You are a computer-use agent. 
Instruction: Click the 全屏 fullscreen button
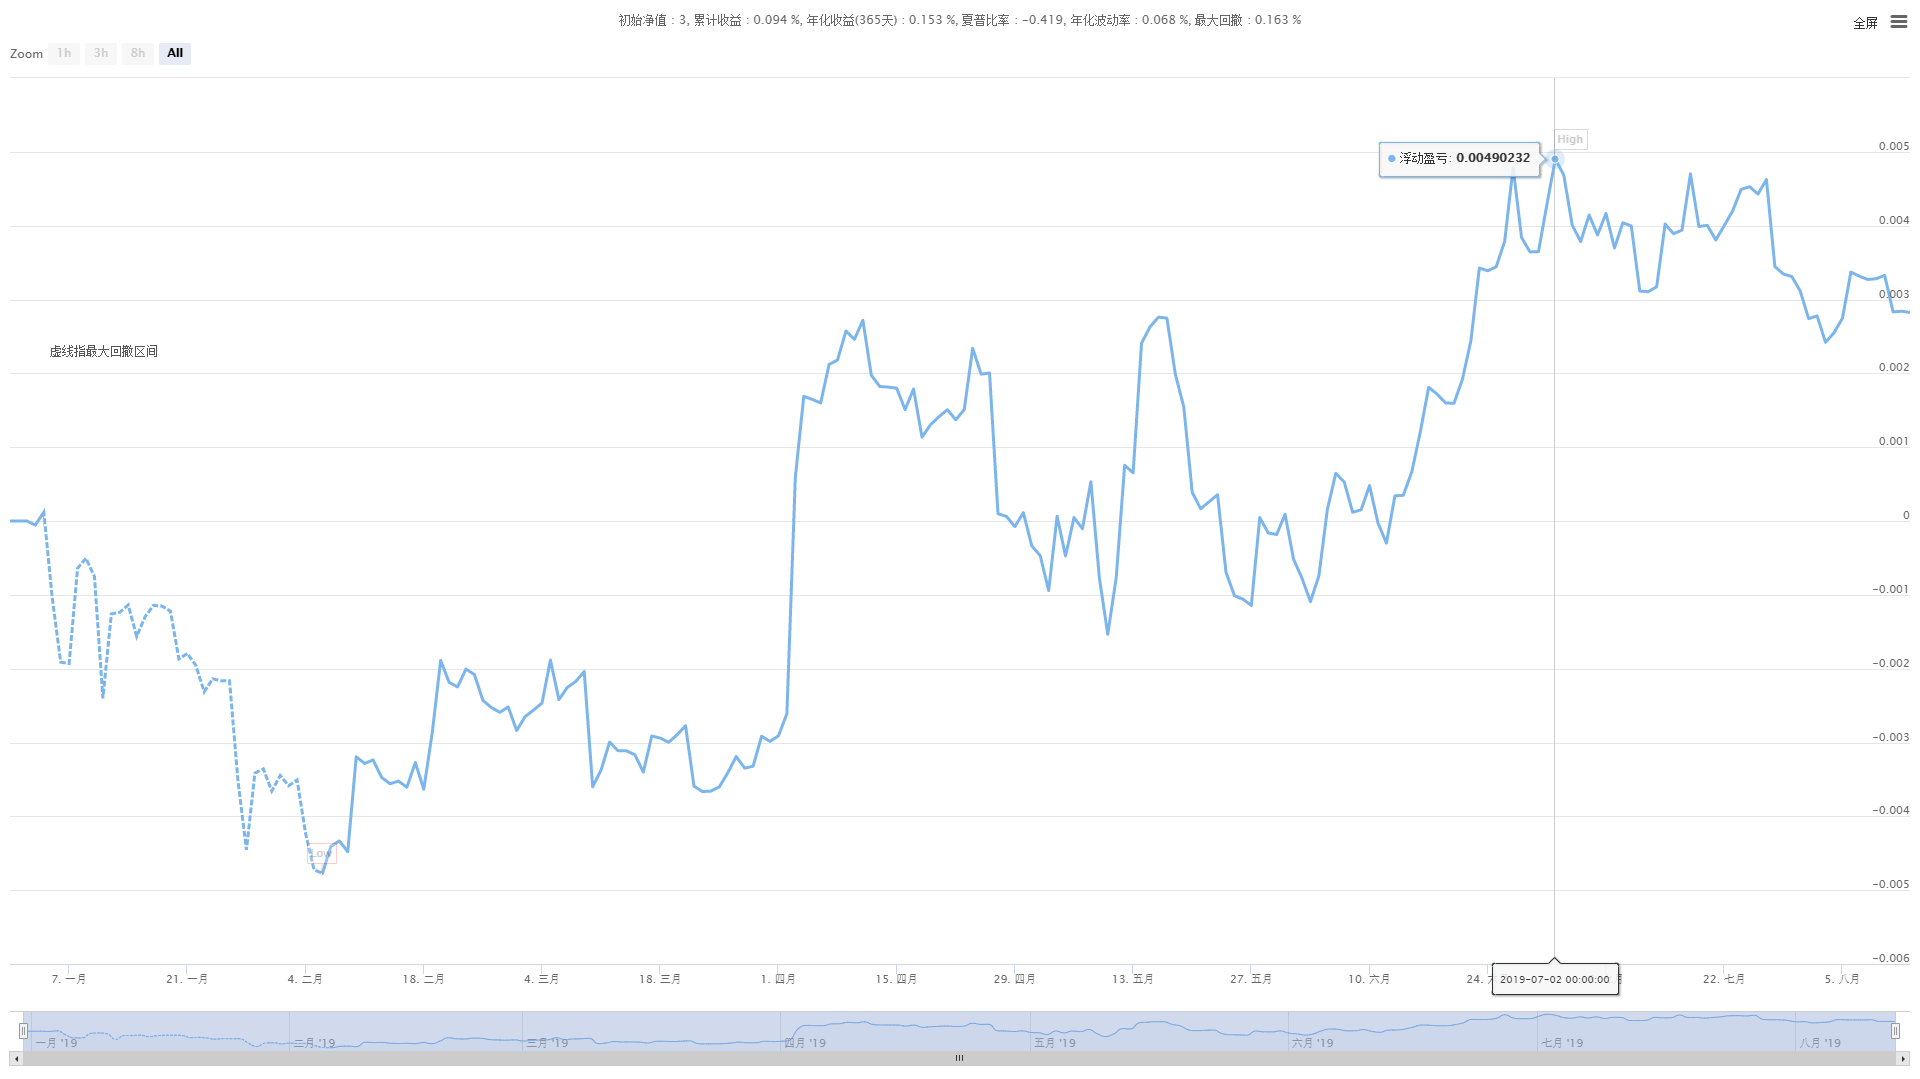click(1865, 23)
